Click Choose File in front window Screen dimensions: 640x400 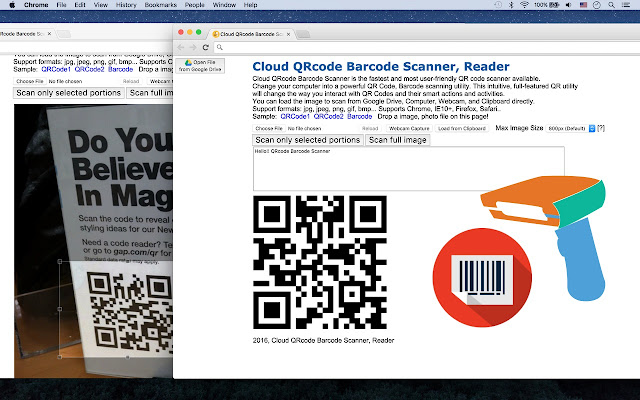[x=269, y=128]
